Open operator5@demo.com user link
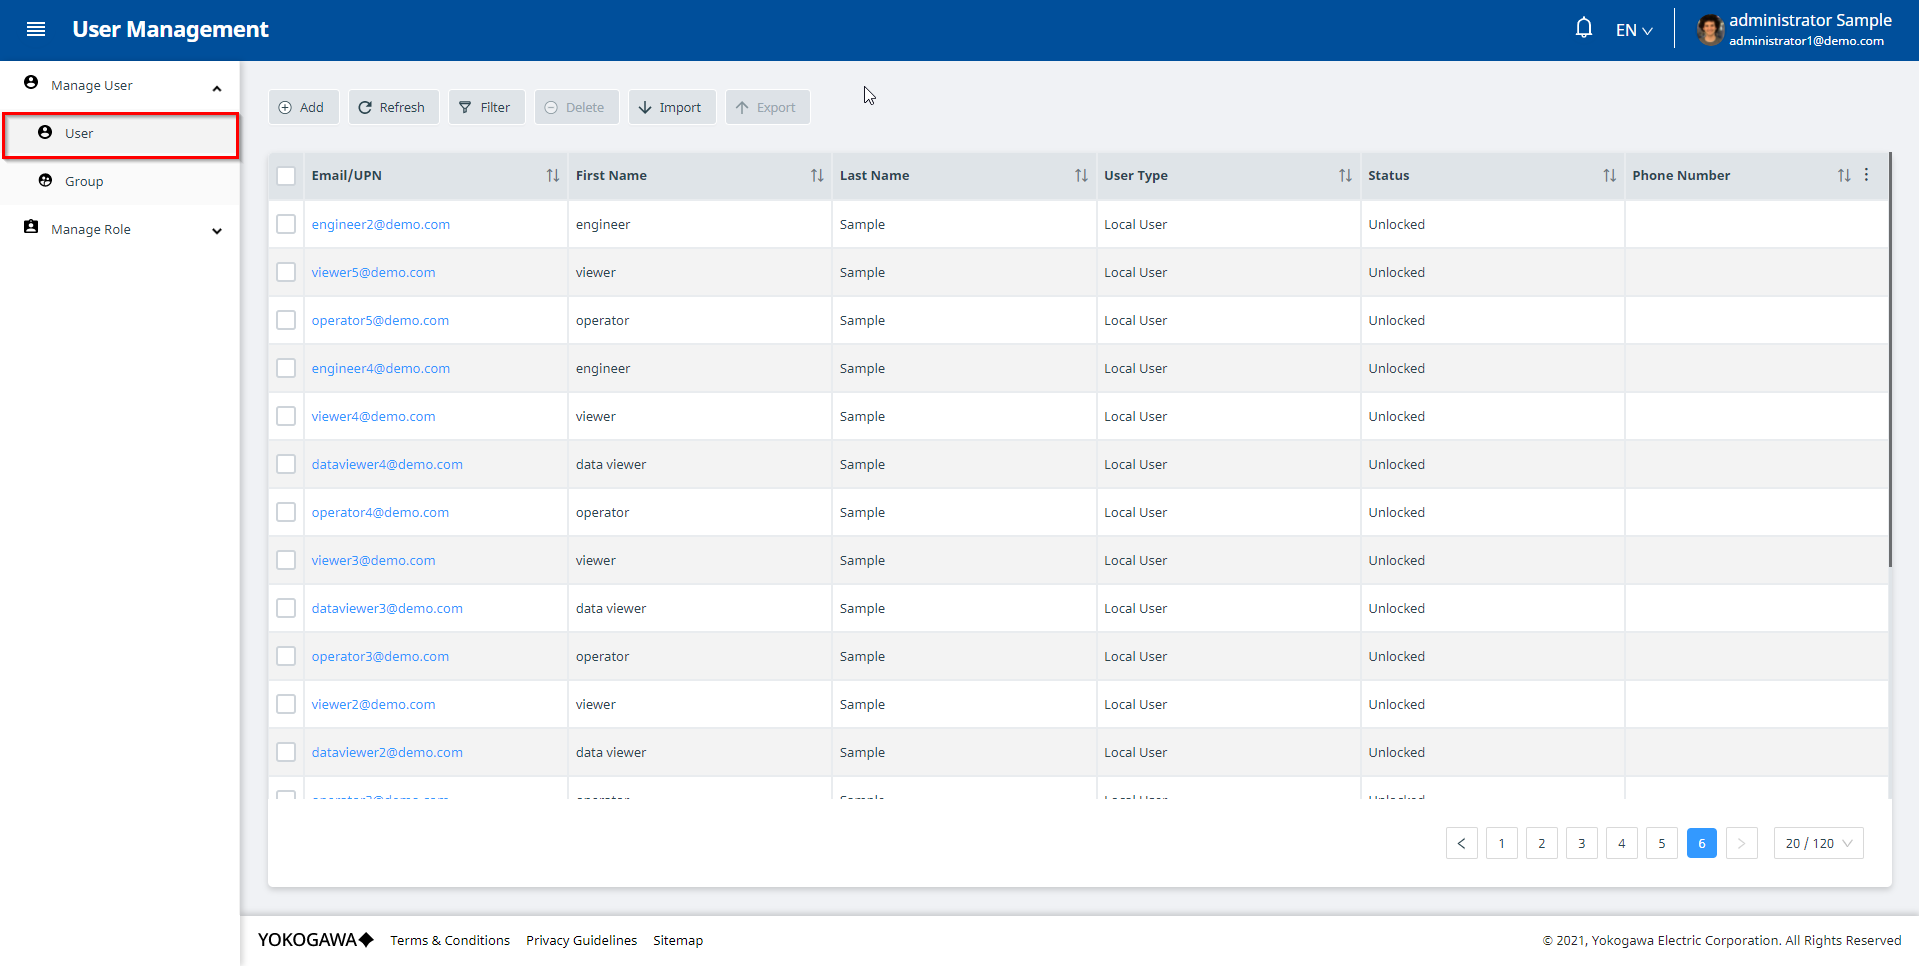 (x=380, y=320)
